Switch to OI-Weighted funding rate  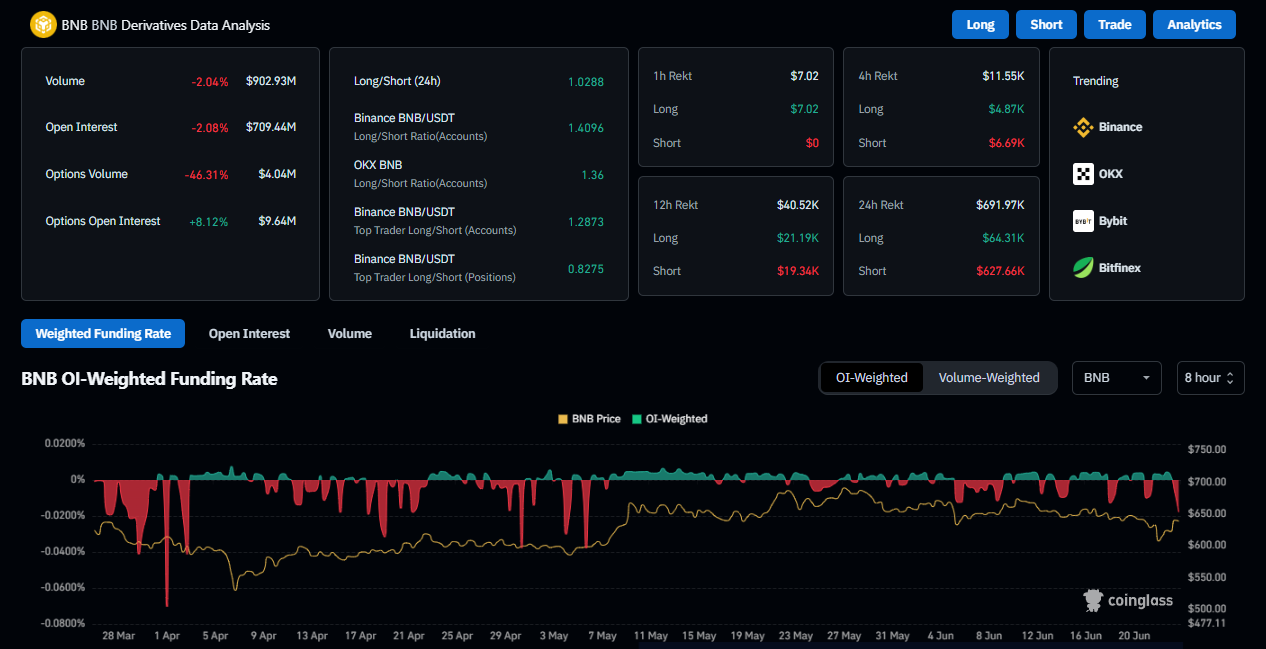pyautogui.click(x=872, y=378)
